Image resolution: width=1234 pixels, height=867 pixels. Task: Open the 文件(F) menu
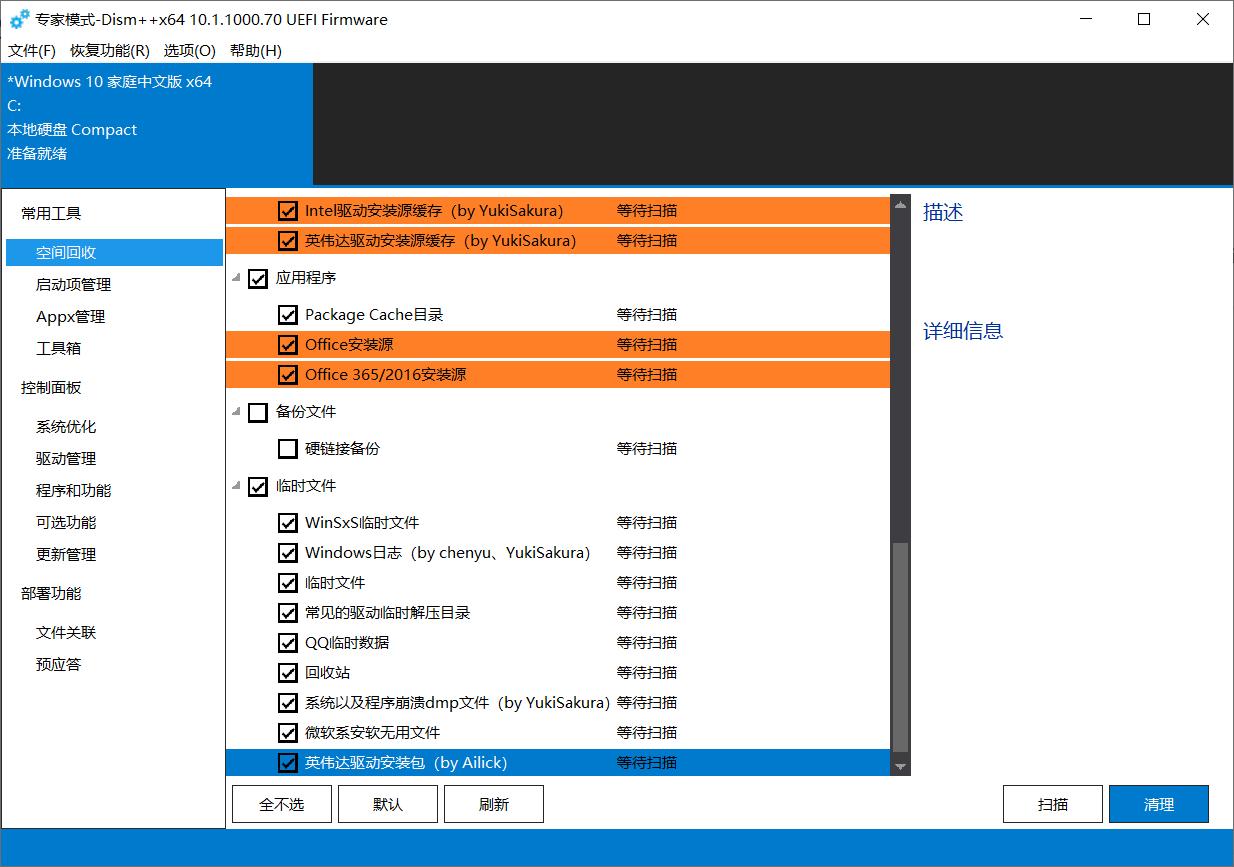coord(31,50)
